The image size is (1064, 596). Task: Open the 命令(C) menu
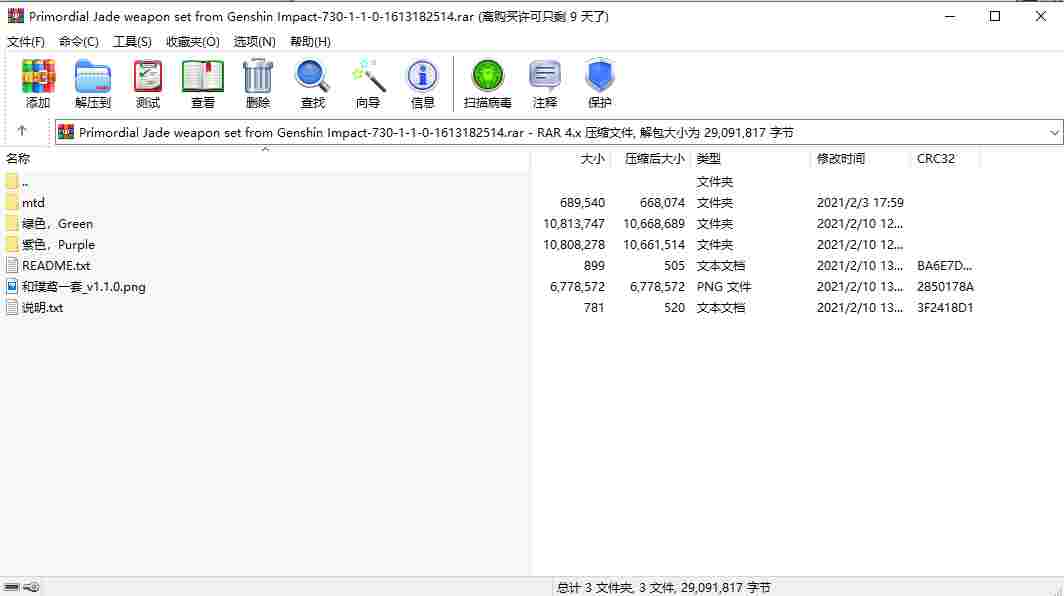coord(79,41)
